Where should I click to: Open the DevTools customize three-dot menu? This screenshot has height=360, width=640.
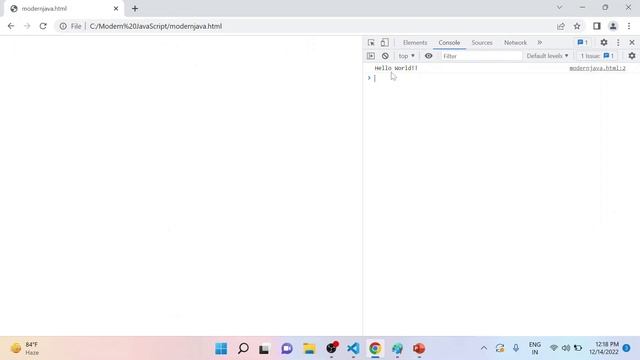click(x=618, y=42)
